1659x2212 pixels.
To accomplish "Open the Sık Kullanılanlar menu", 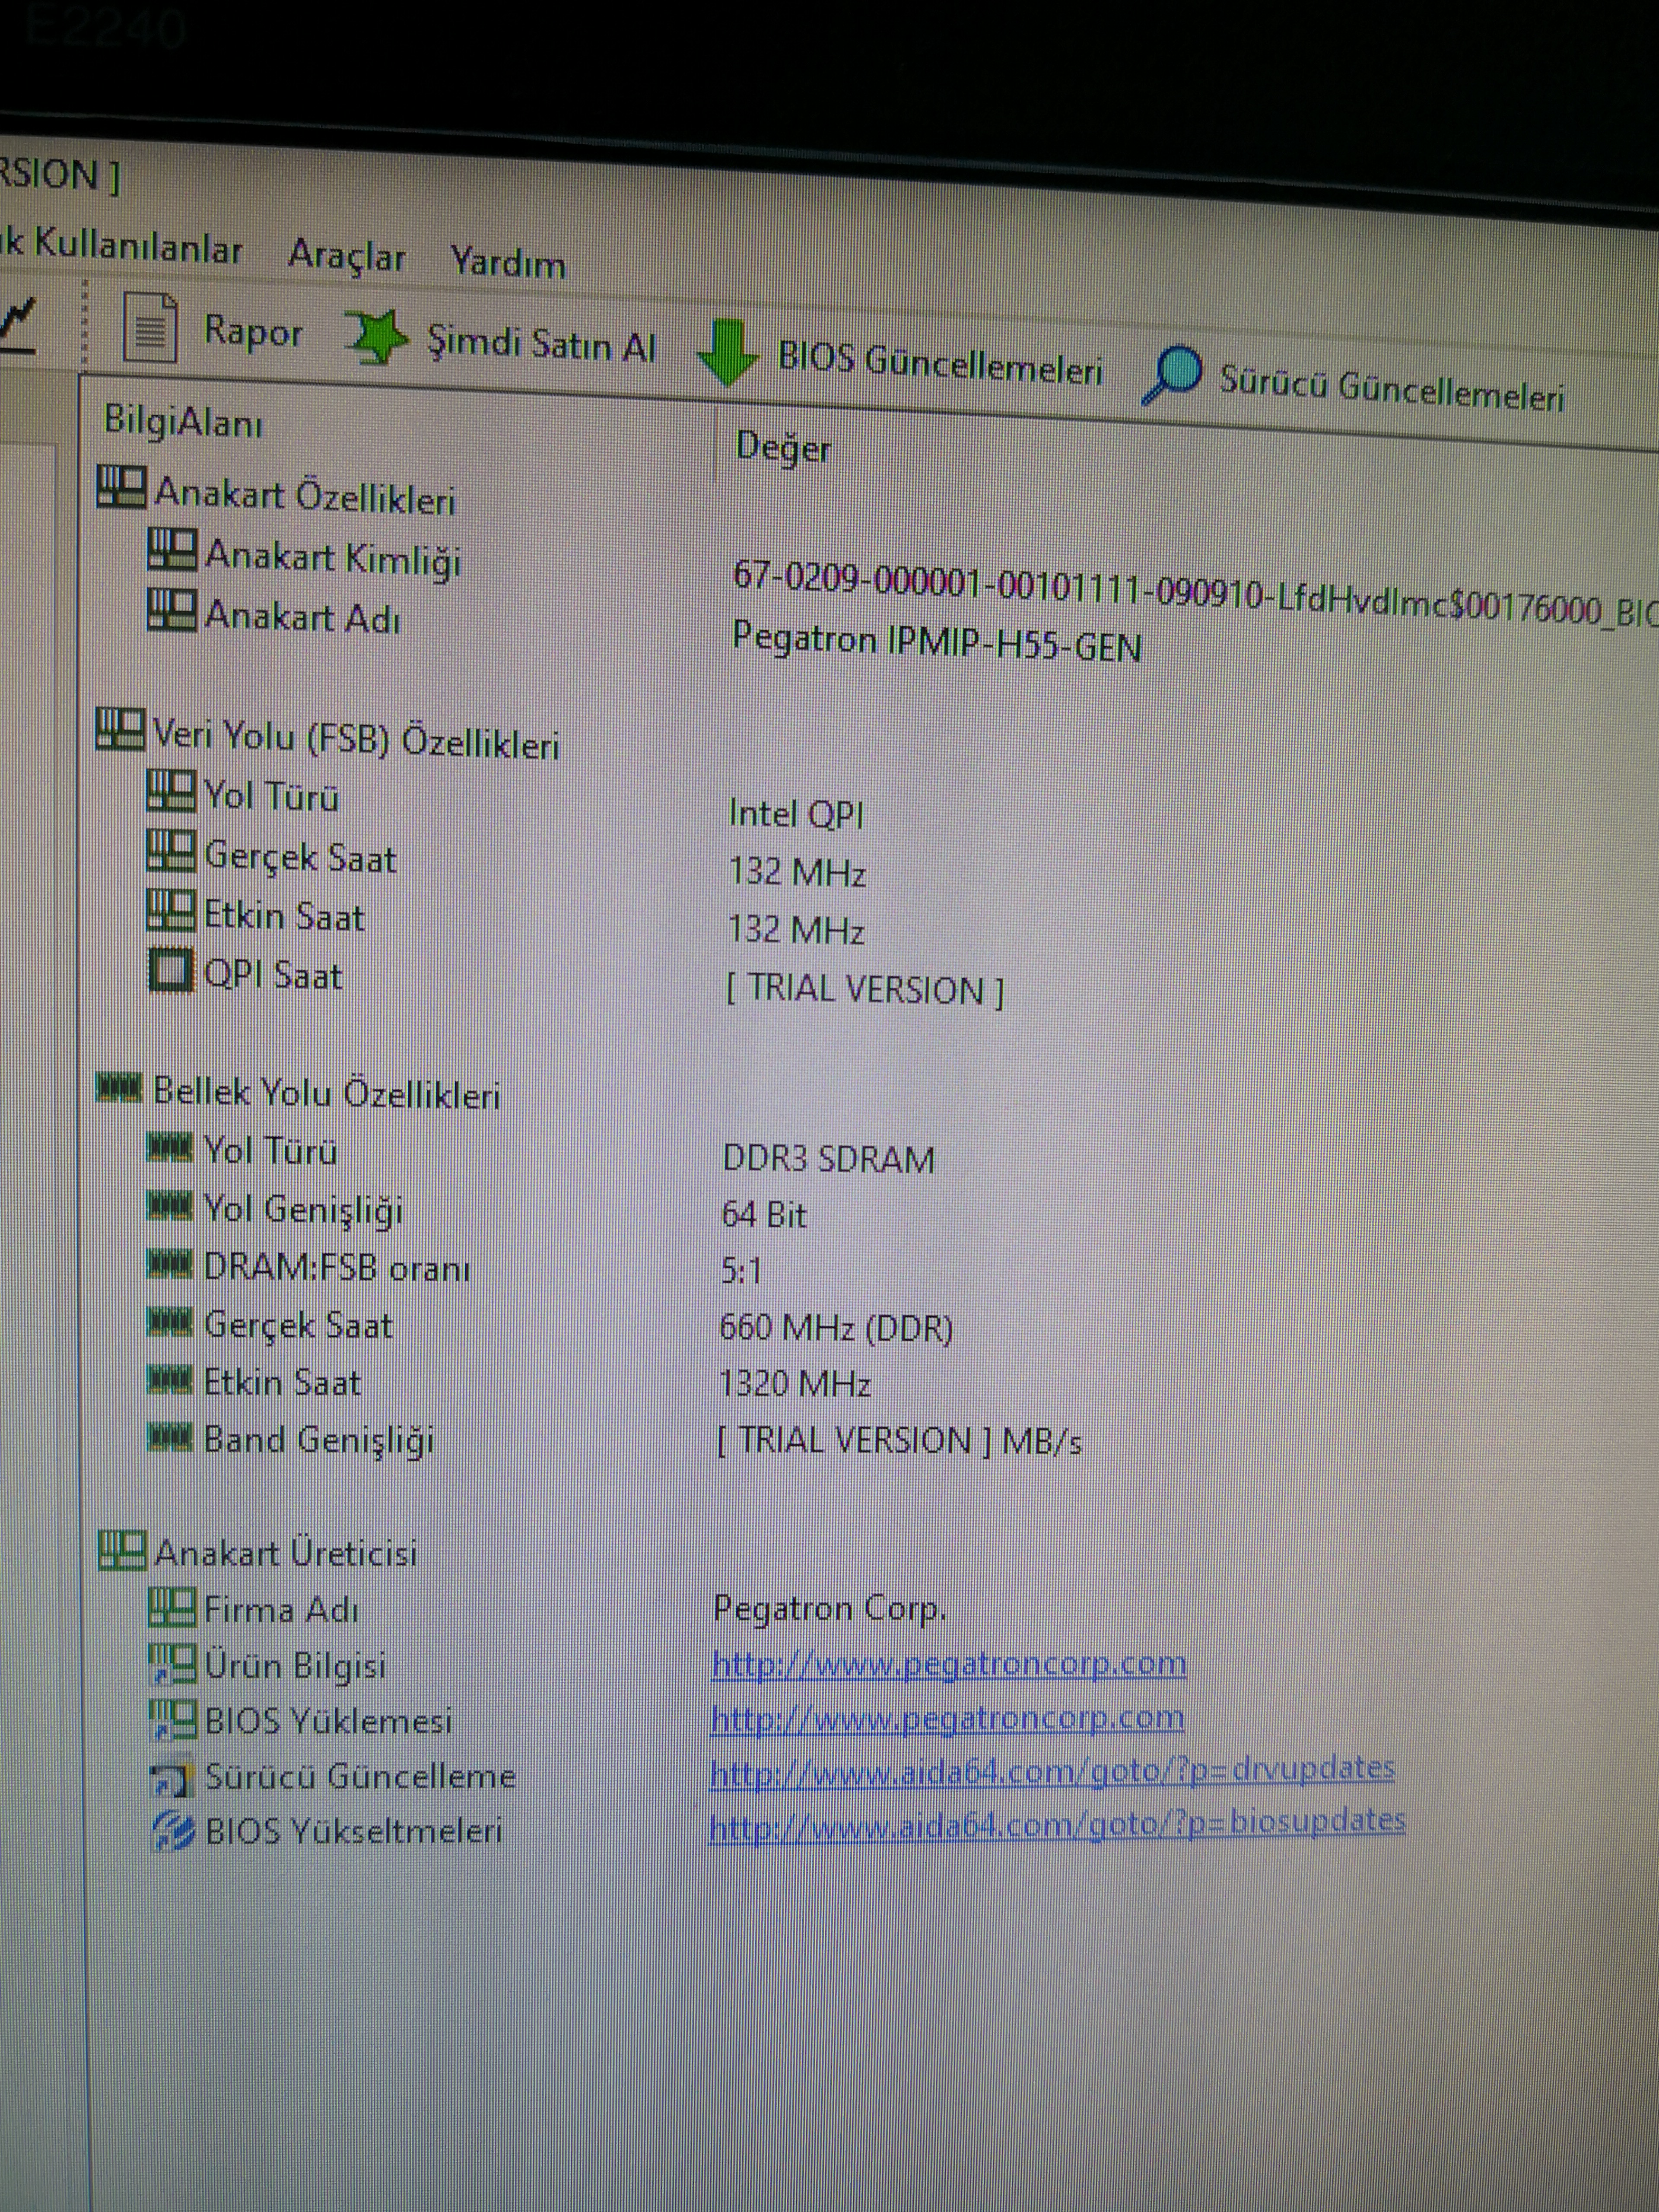I will point(121,246).
